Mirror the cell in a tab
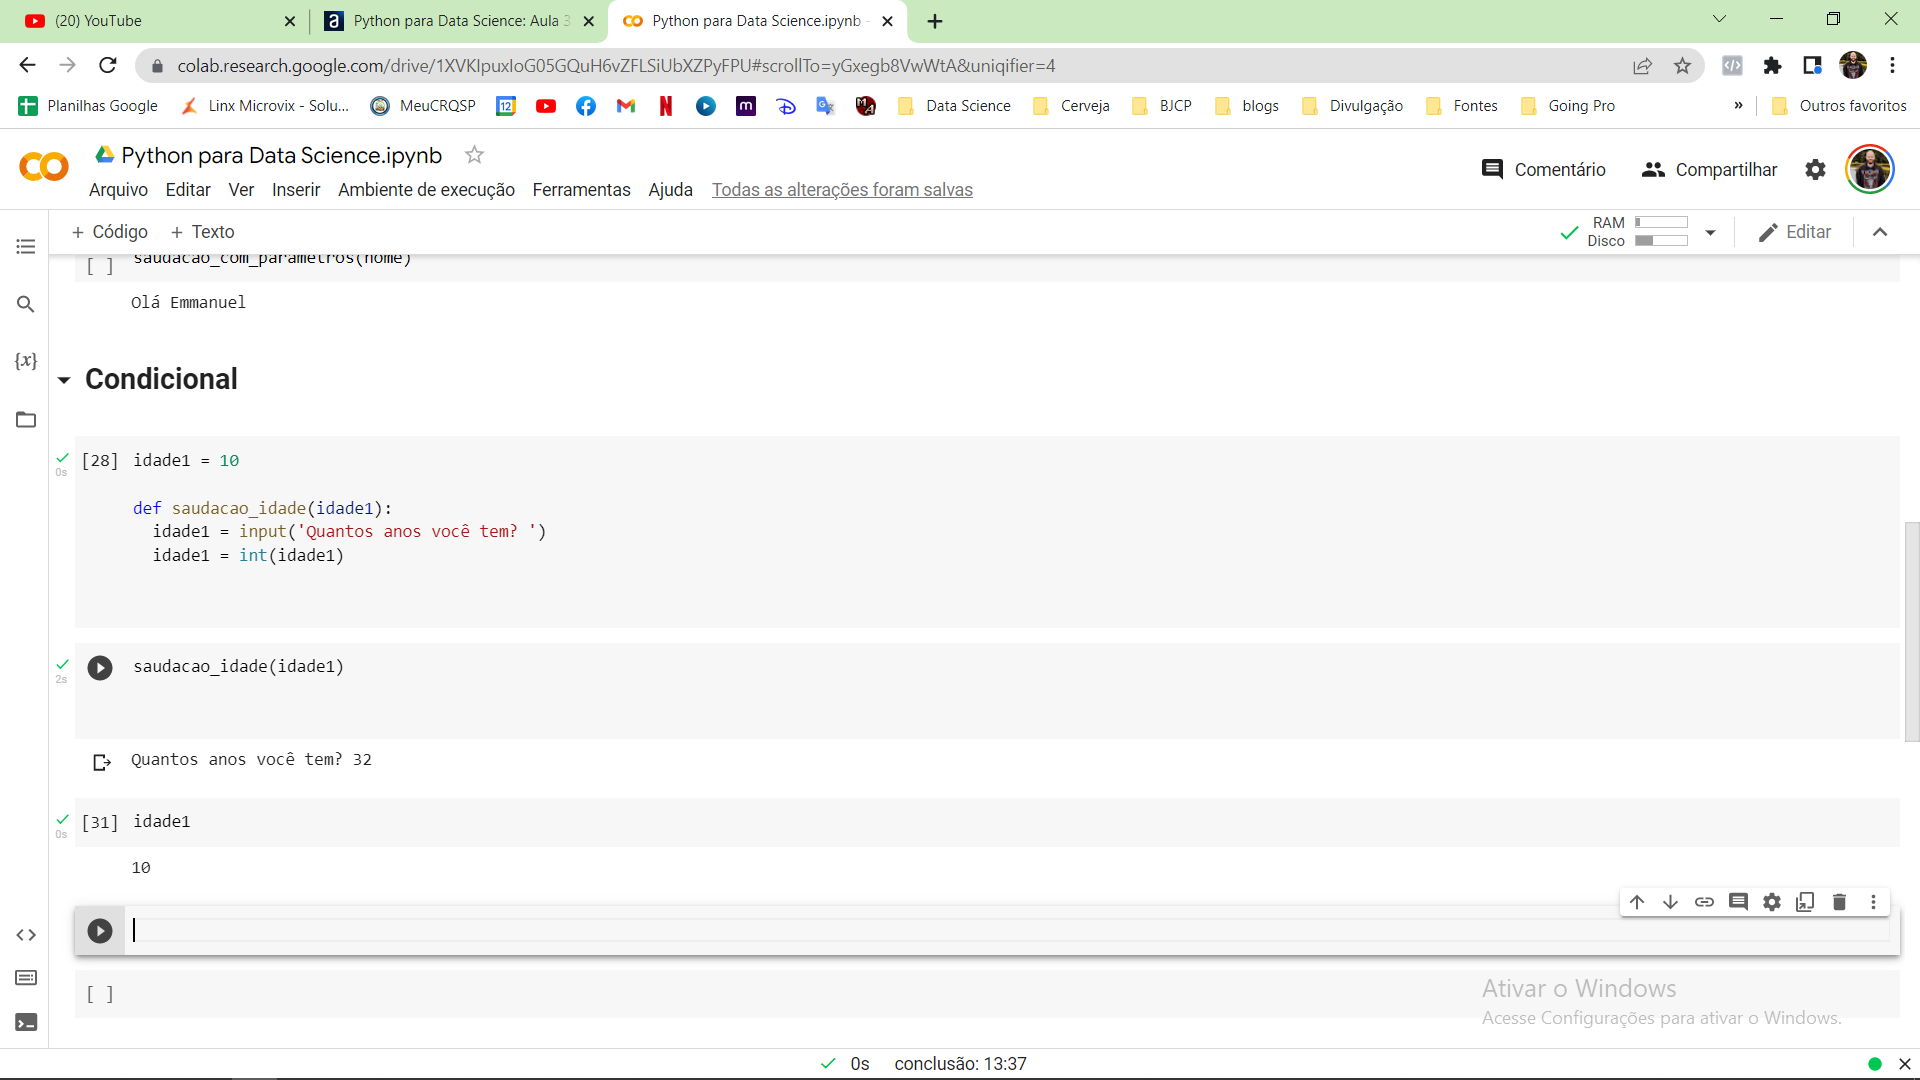1920x1080 pixels. [1805, 902]
